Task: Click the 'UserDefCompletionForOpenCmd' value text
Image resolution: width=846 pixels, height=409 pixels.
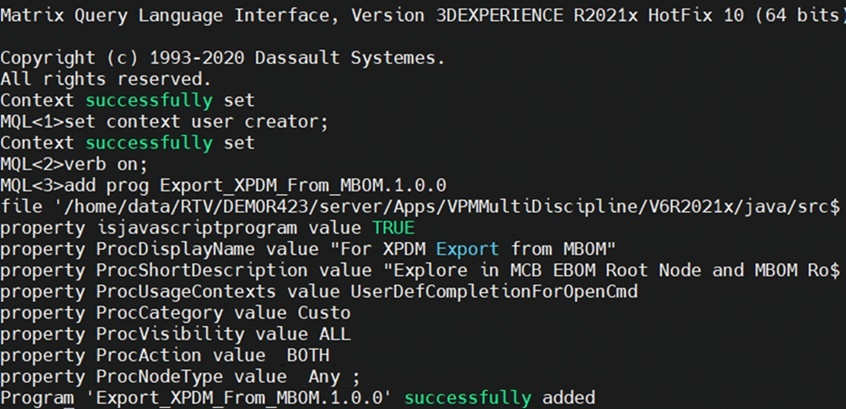Action: [x=494, y=292]
